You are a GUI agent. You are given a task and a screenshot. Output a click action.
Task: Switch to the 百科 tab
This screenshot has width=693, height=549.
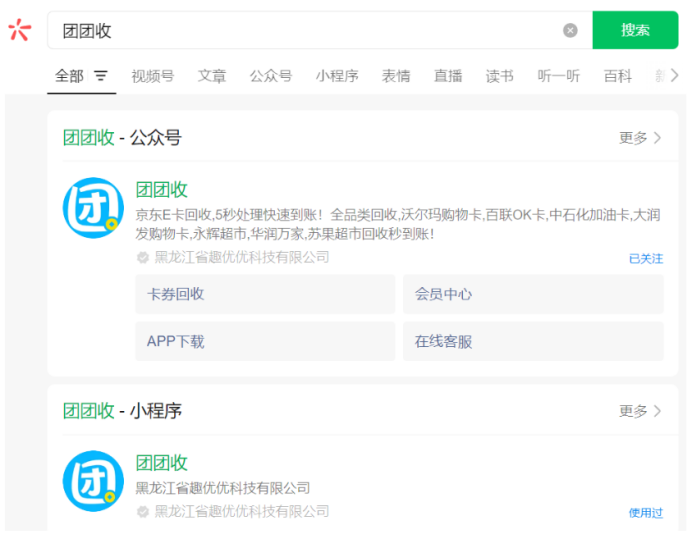pos(618,76)
